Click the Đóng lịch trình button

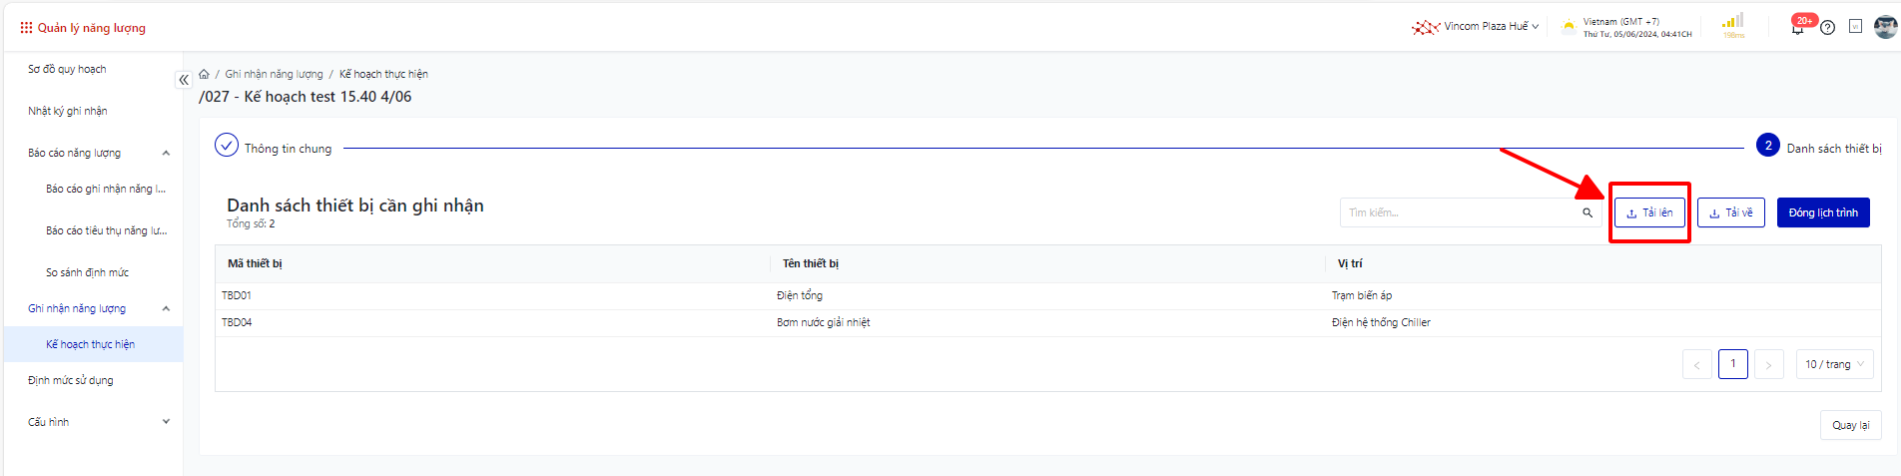1822,213
